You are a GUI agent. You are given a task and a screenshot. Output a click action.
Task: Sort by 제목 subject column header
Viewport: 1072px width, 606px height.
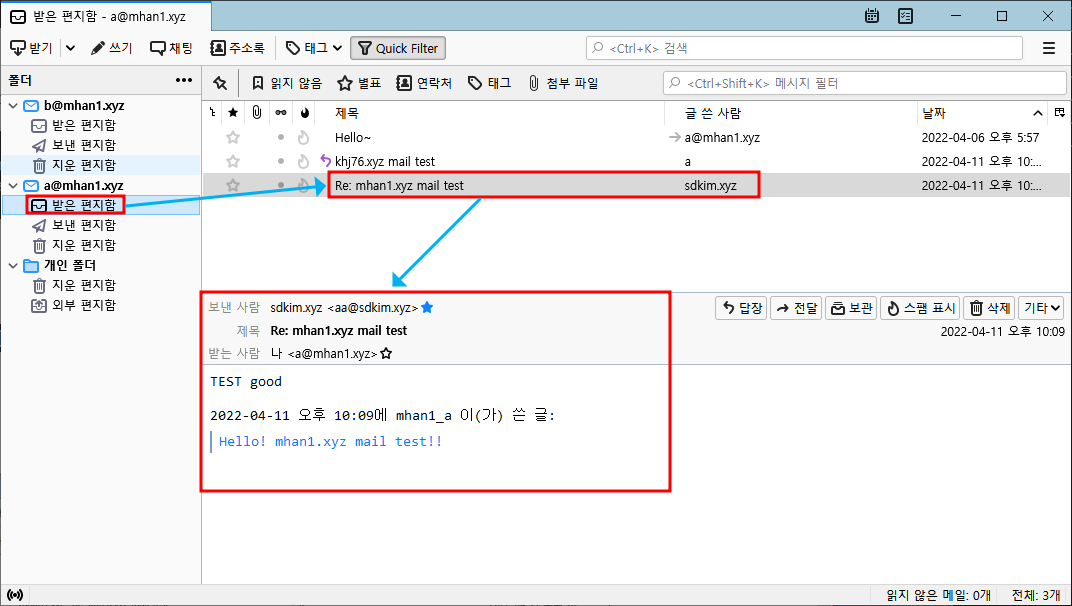[490, 113]
